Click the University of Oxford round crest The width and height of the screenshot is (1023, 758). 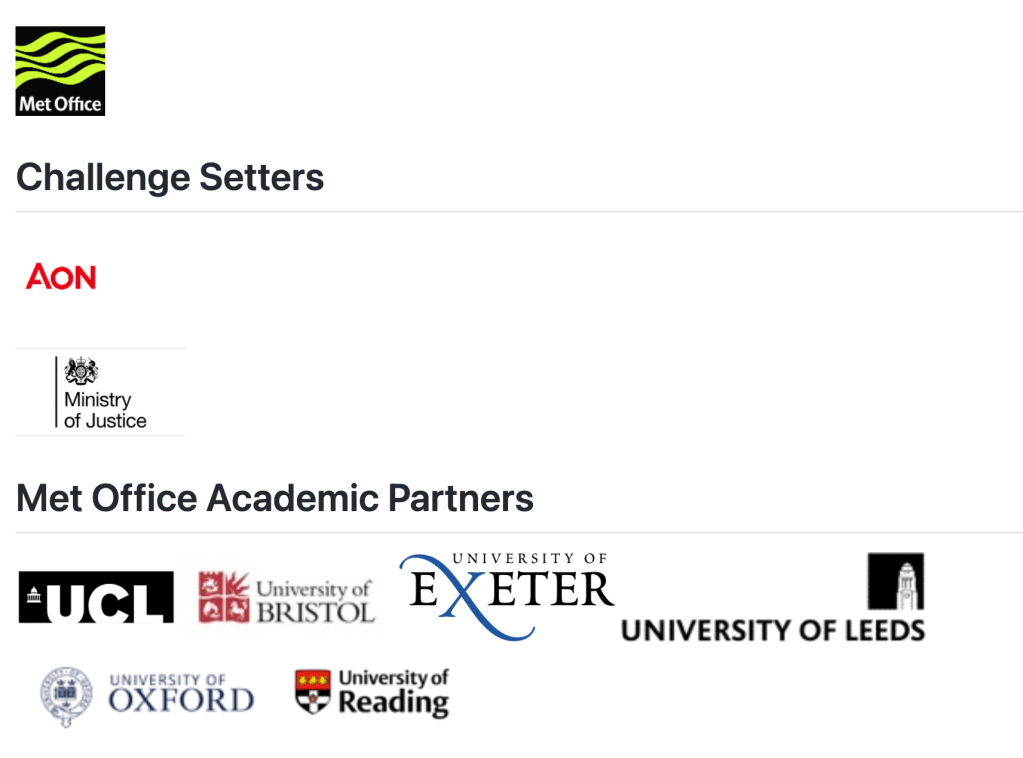[66, 697]
